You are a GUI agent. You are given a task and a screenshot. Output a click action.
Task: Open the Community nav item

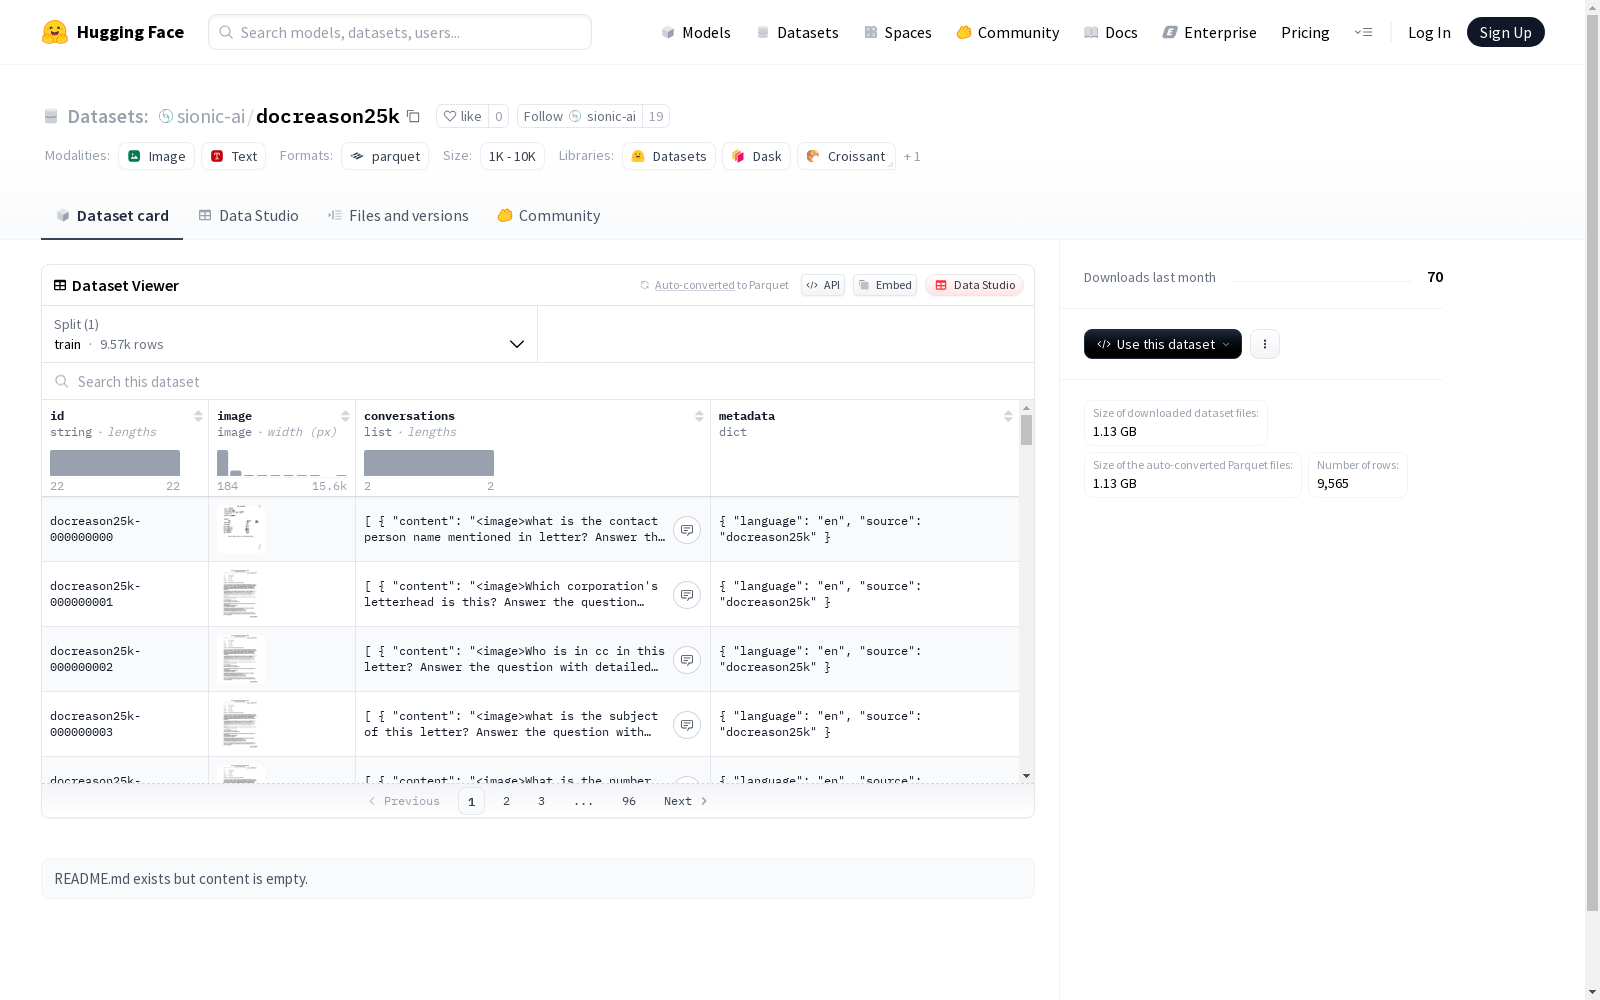(1007, 32)
